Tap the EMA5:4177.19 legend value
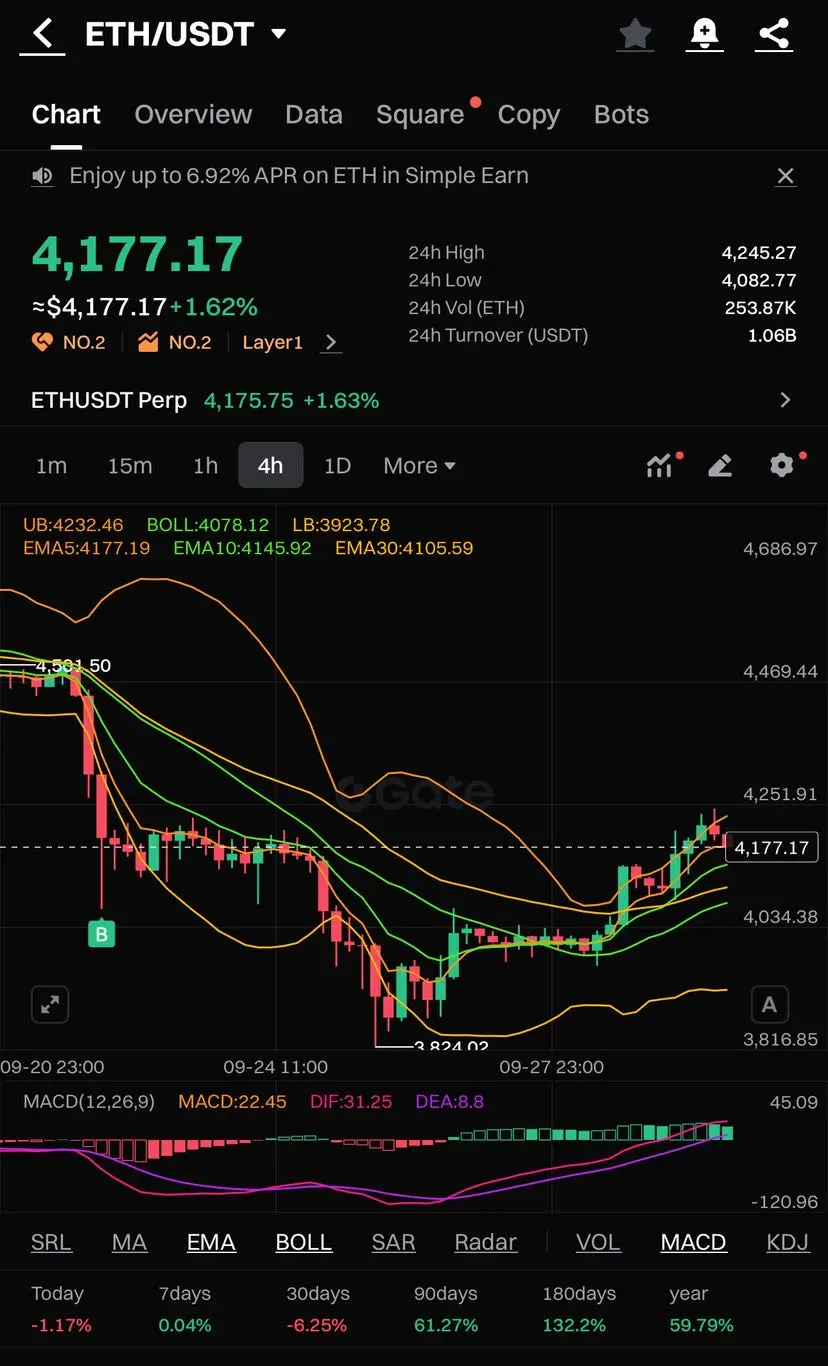The width and height of the screenshot is (828, 1366). pos(86,549)
